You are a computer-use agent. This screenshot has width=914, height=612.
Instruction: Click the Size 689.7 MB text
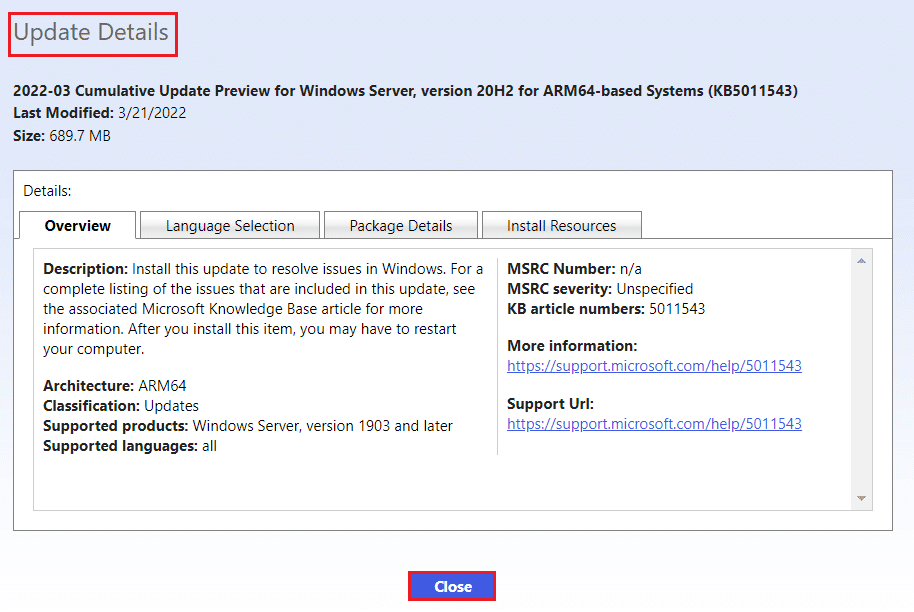(62, 136)
